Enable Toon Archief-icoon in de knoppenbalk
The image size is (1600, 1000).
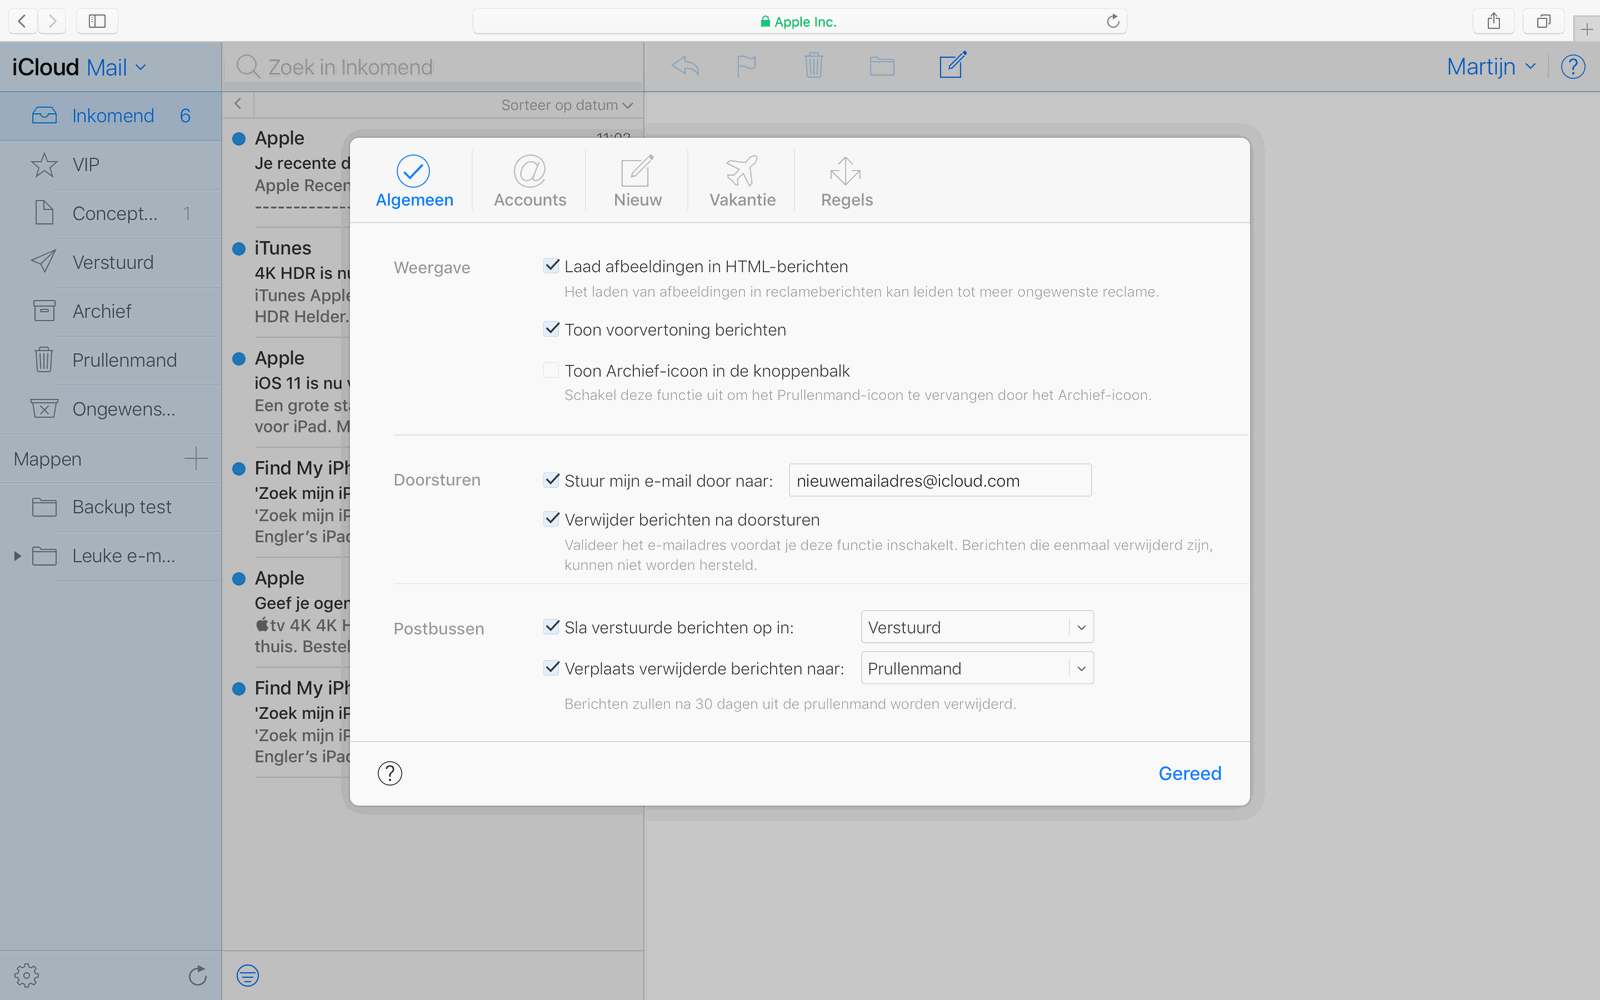point(551,370)
